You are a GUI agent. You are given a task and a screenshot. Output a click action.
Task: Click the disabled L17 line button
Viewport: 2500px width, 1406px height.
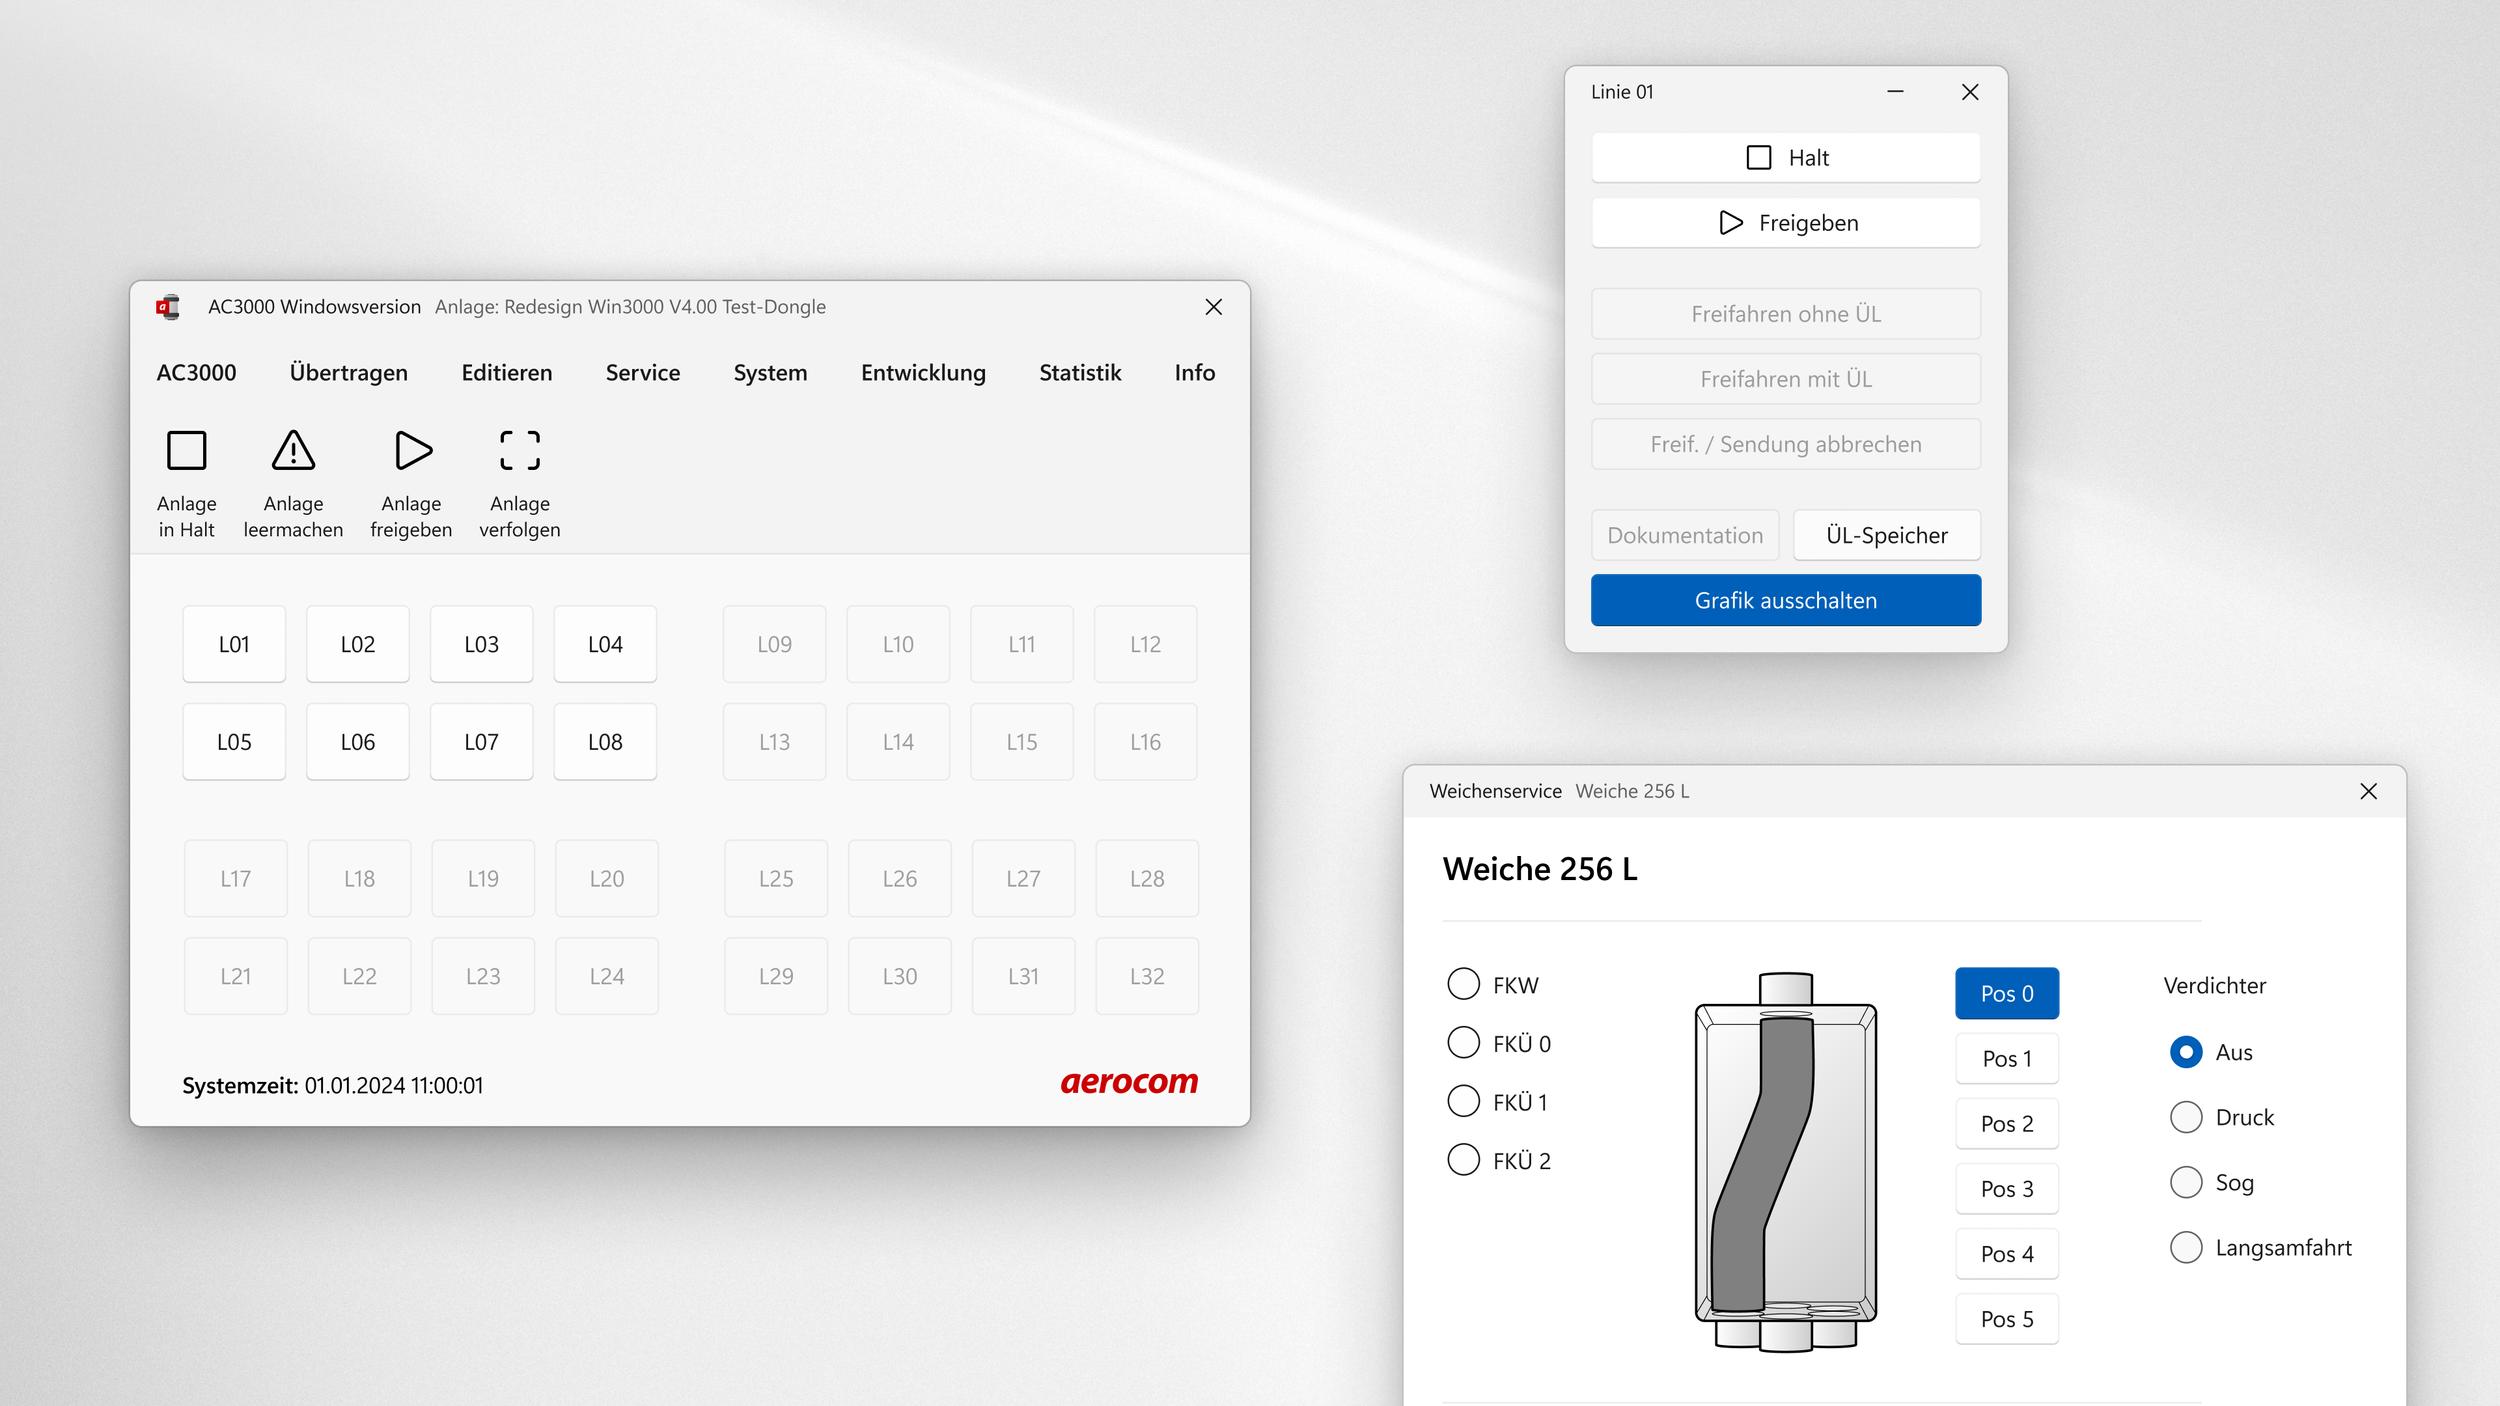point(235,878)
